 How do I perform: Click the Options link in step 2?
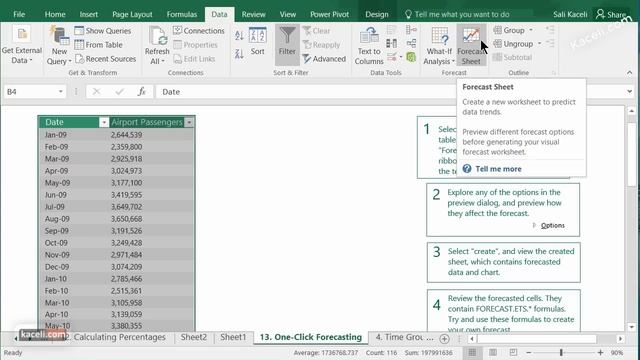pyautogui.click(x=553, y=225)
